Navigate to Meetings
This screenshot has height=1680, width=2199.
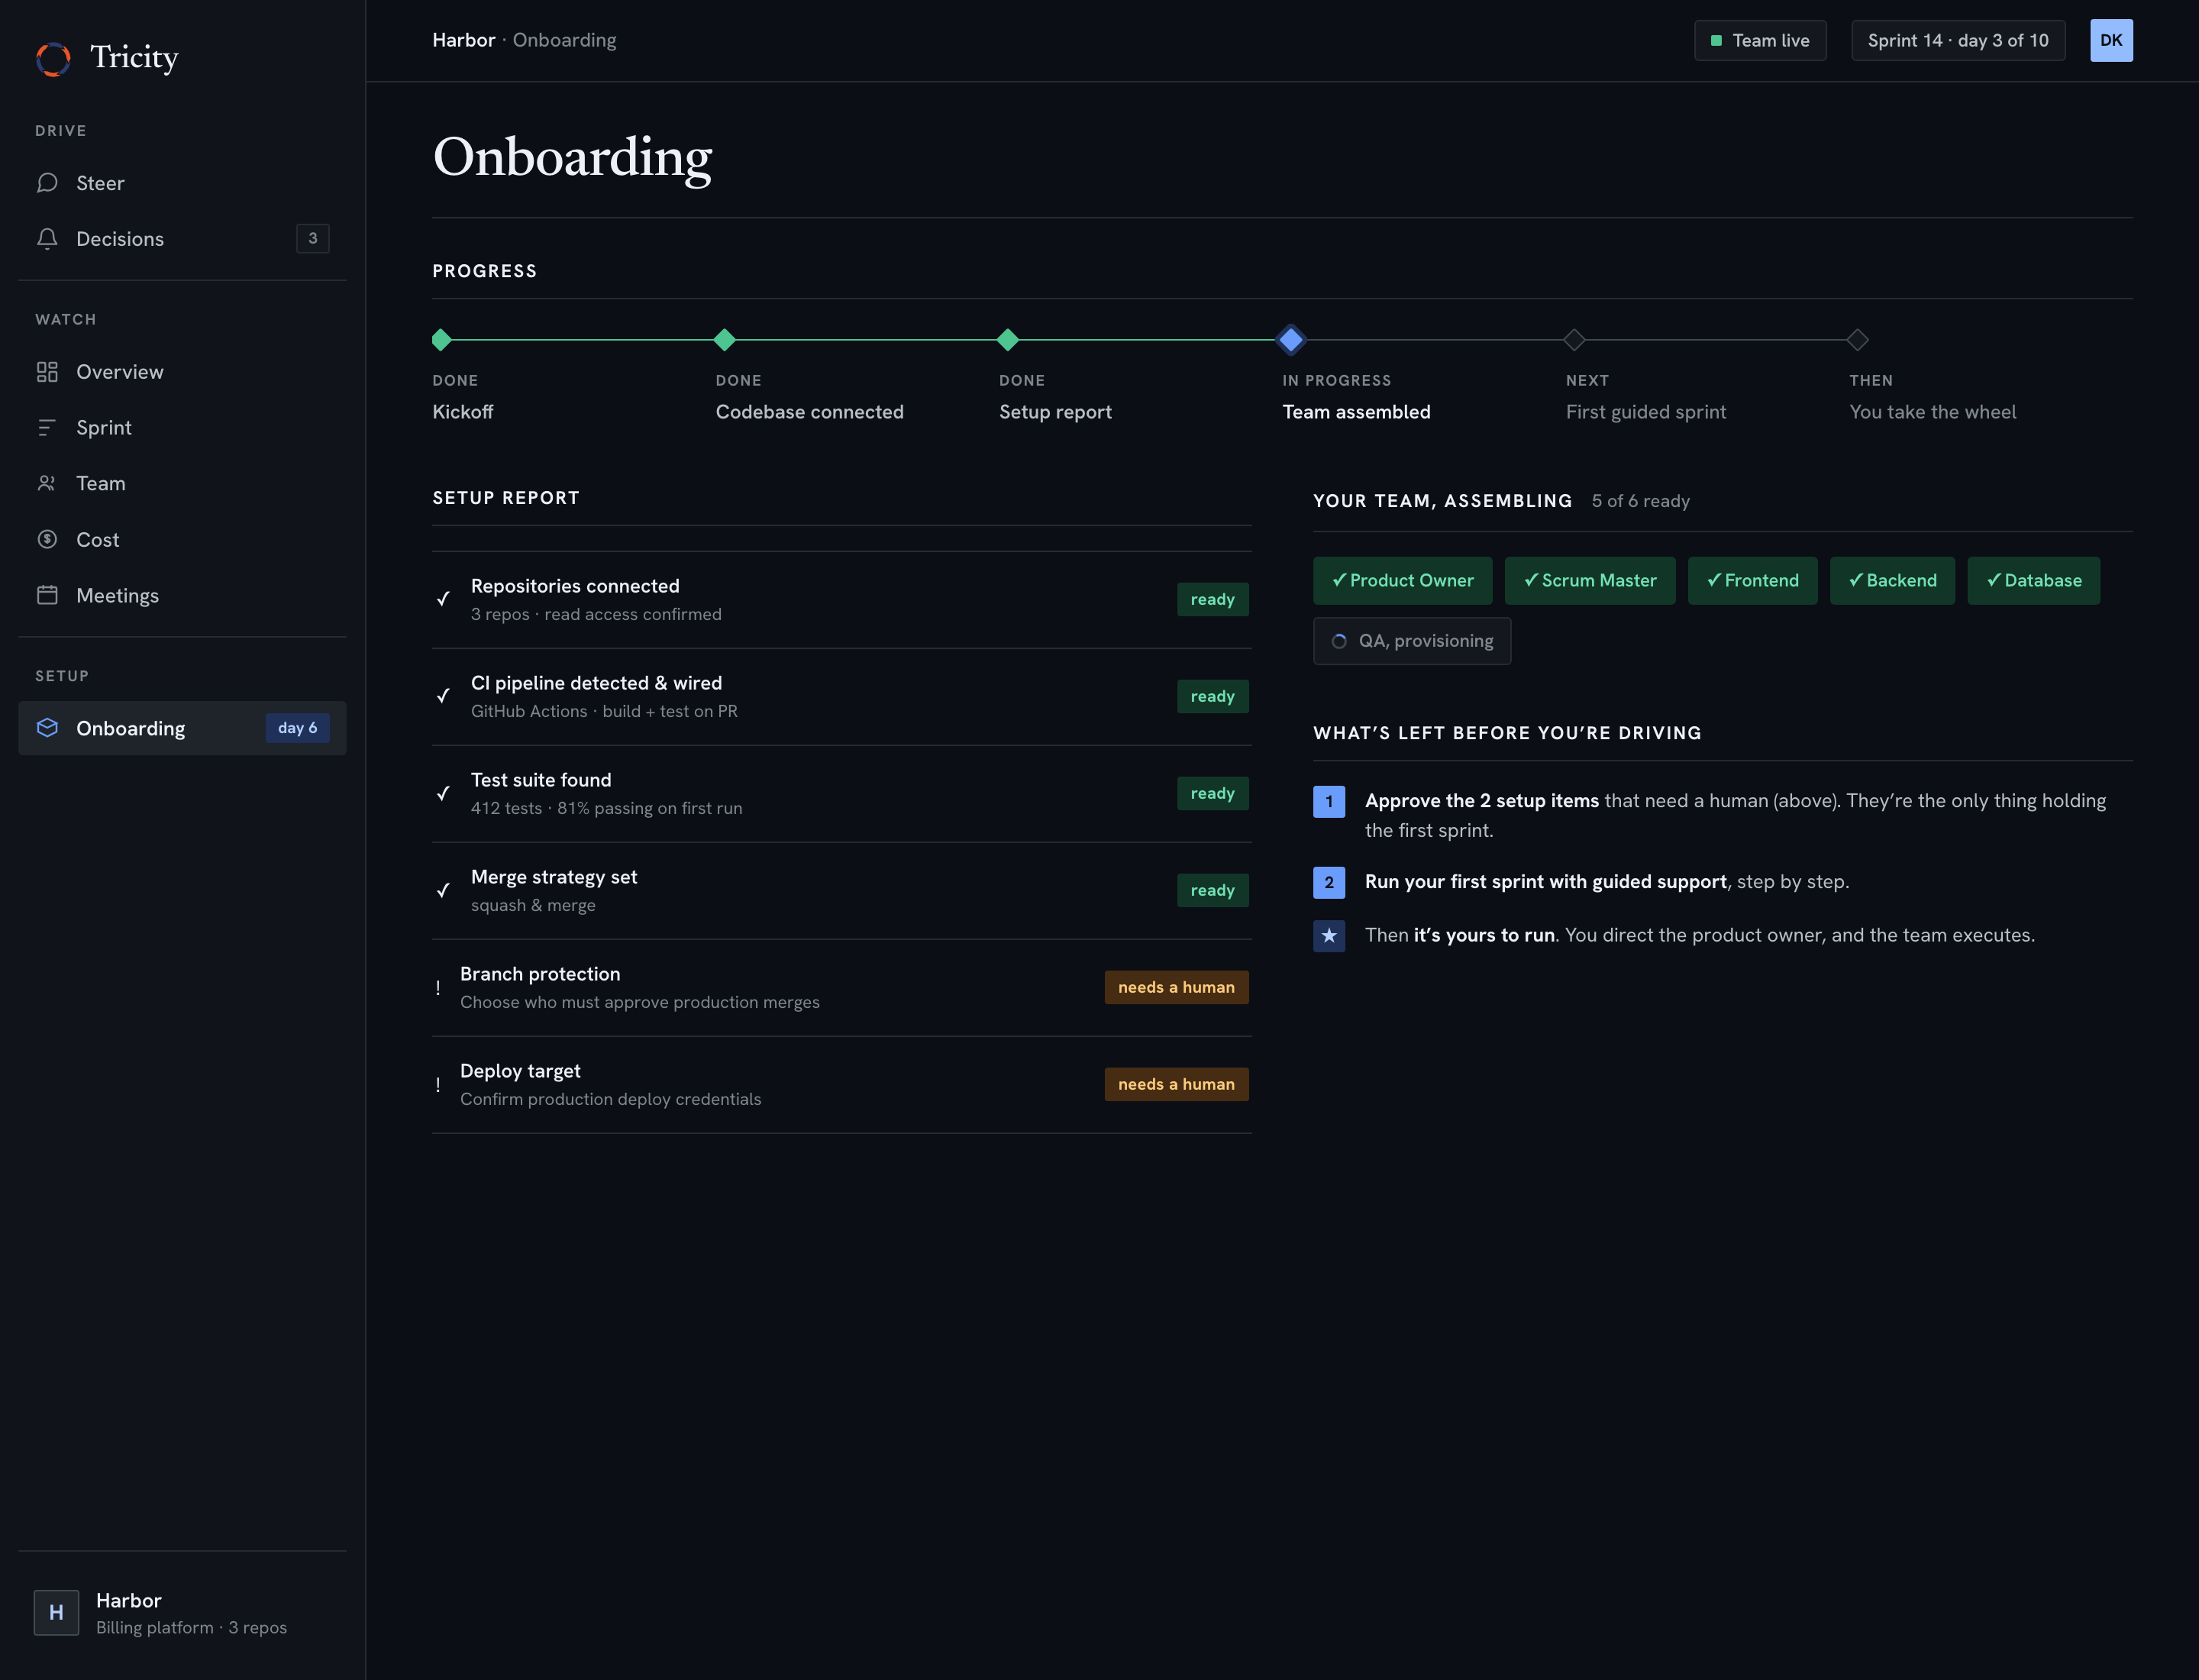[x=182, y=595]
